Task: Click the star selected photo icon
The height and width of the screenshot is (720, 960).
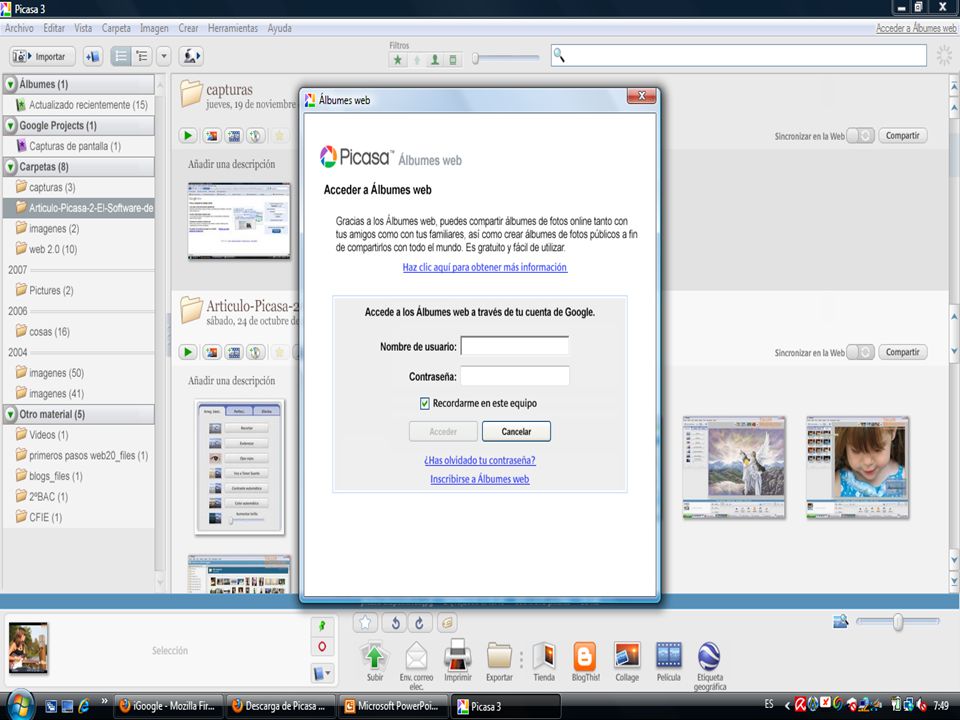Action: (366, 623)
